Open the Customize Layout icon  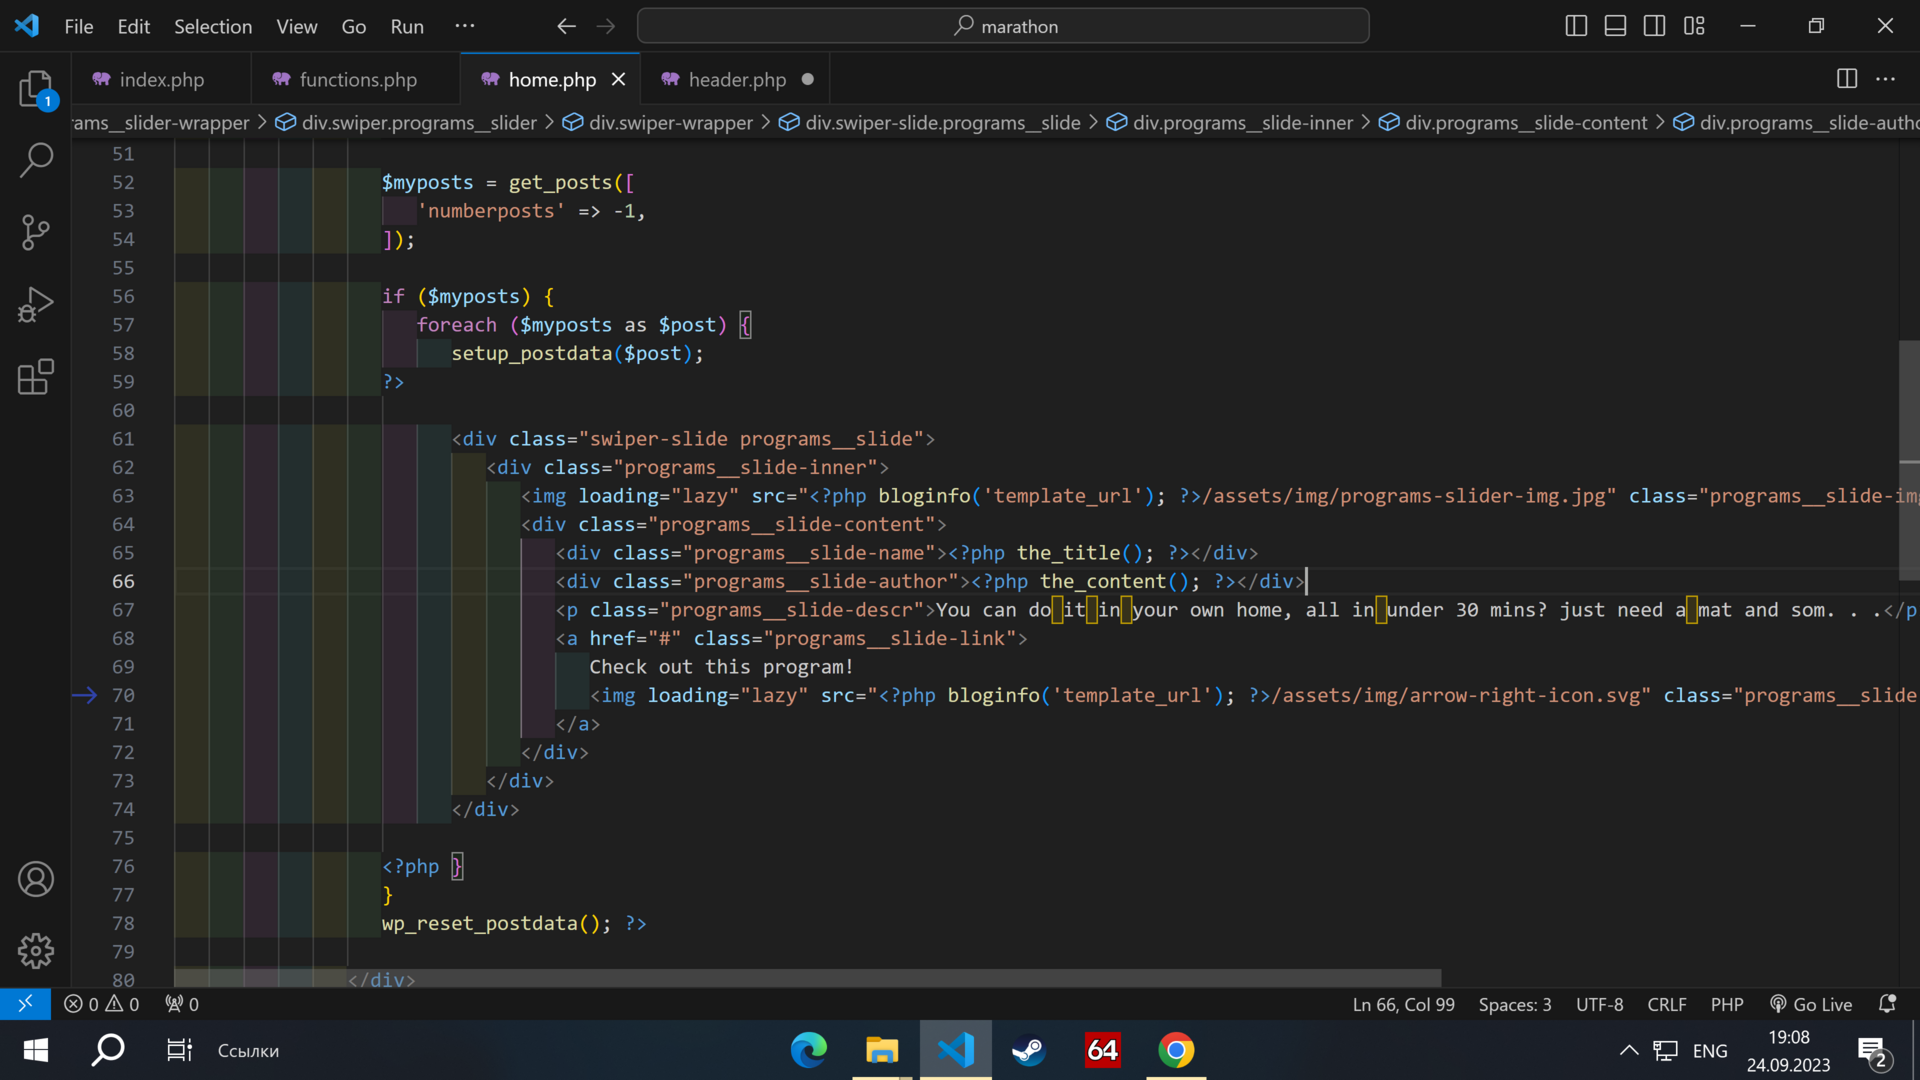pos(1694,26)
